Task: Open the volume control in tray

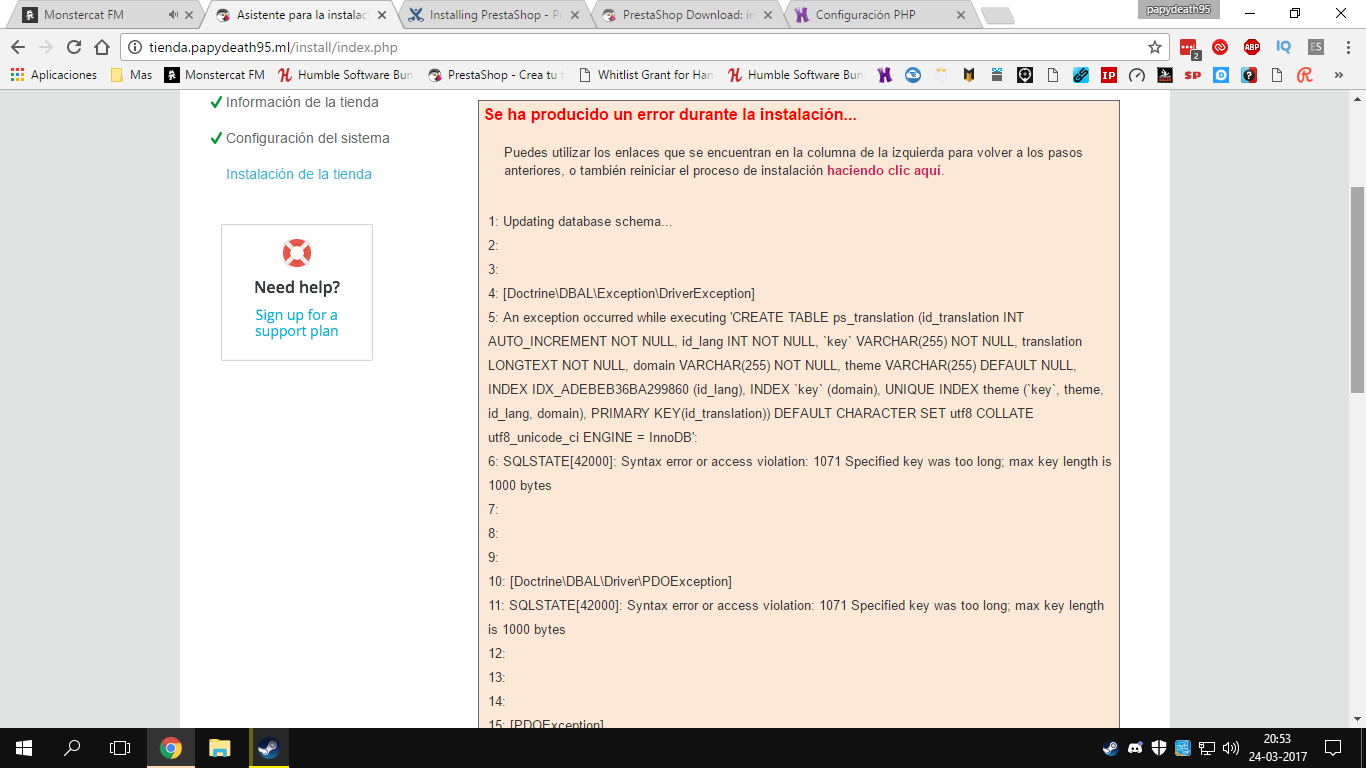Action: click(x=1231, y=748)
